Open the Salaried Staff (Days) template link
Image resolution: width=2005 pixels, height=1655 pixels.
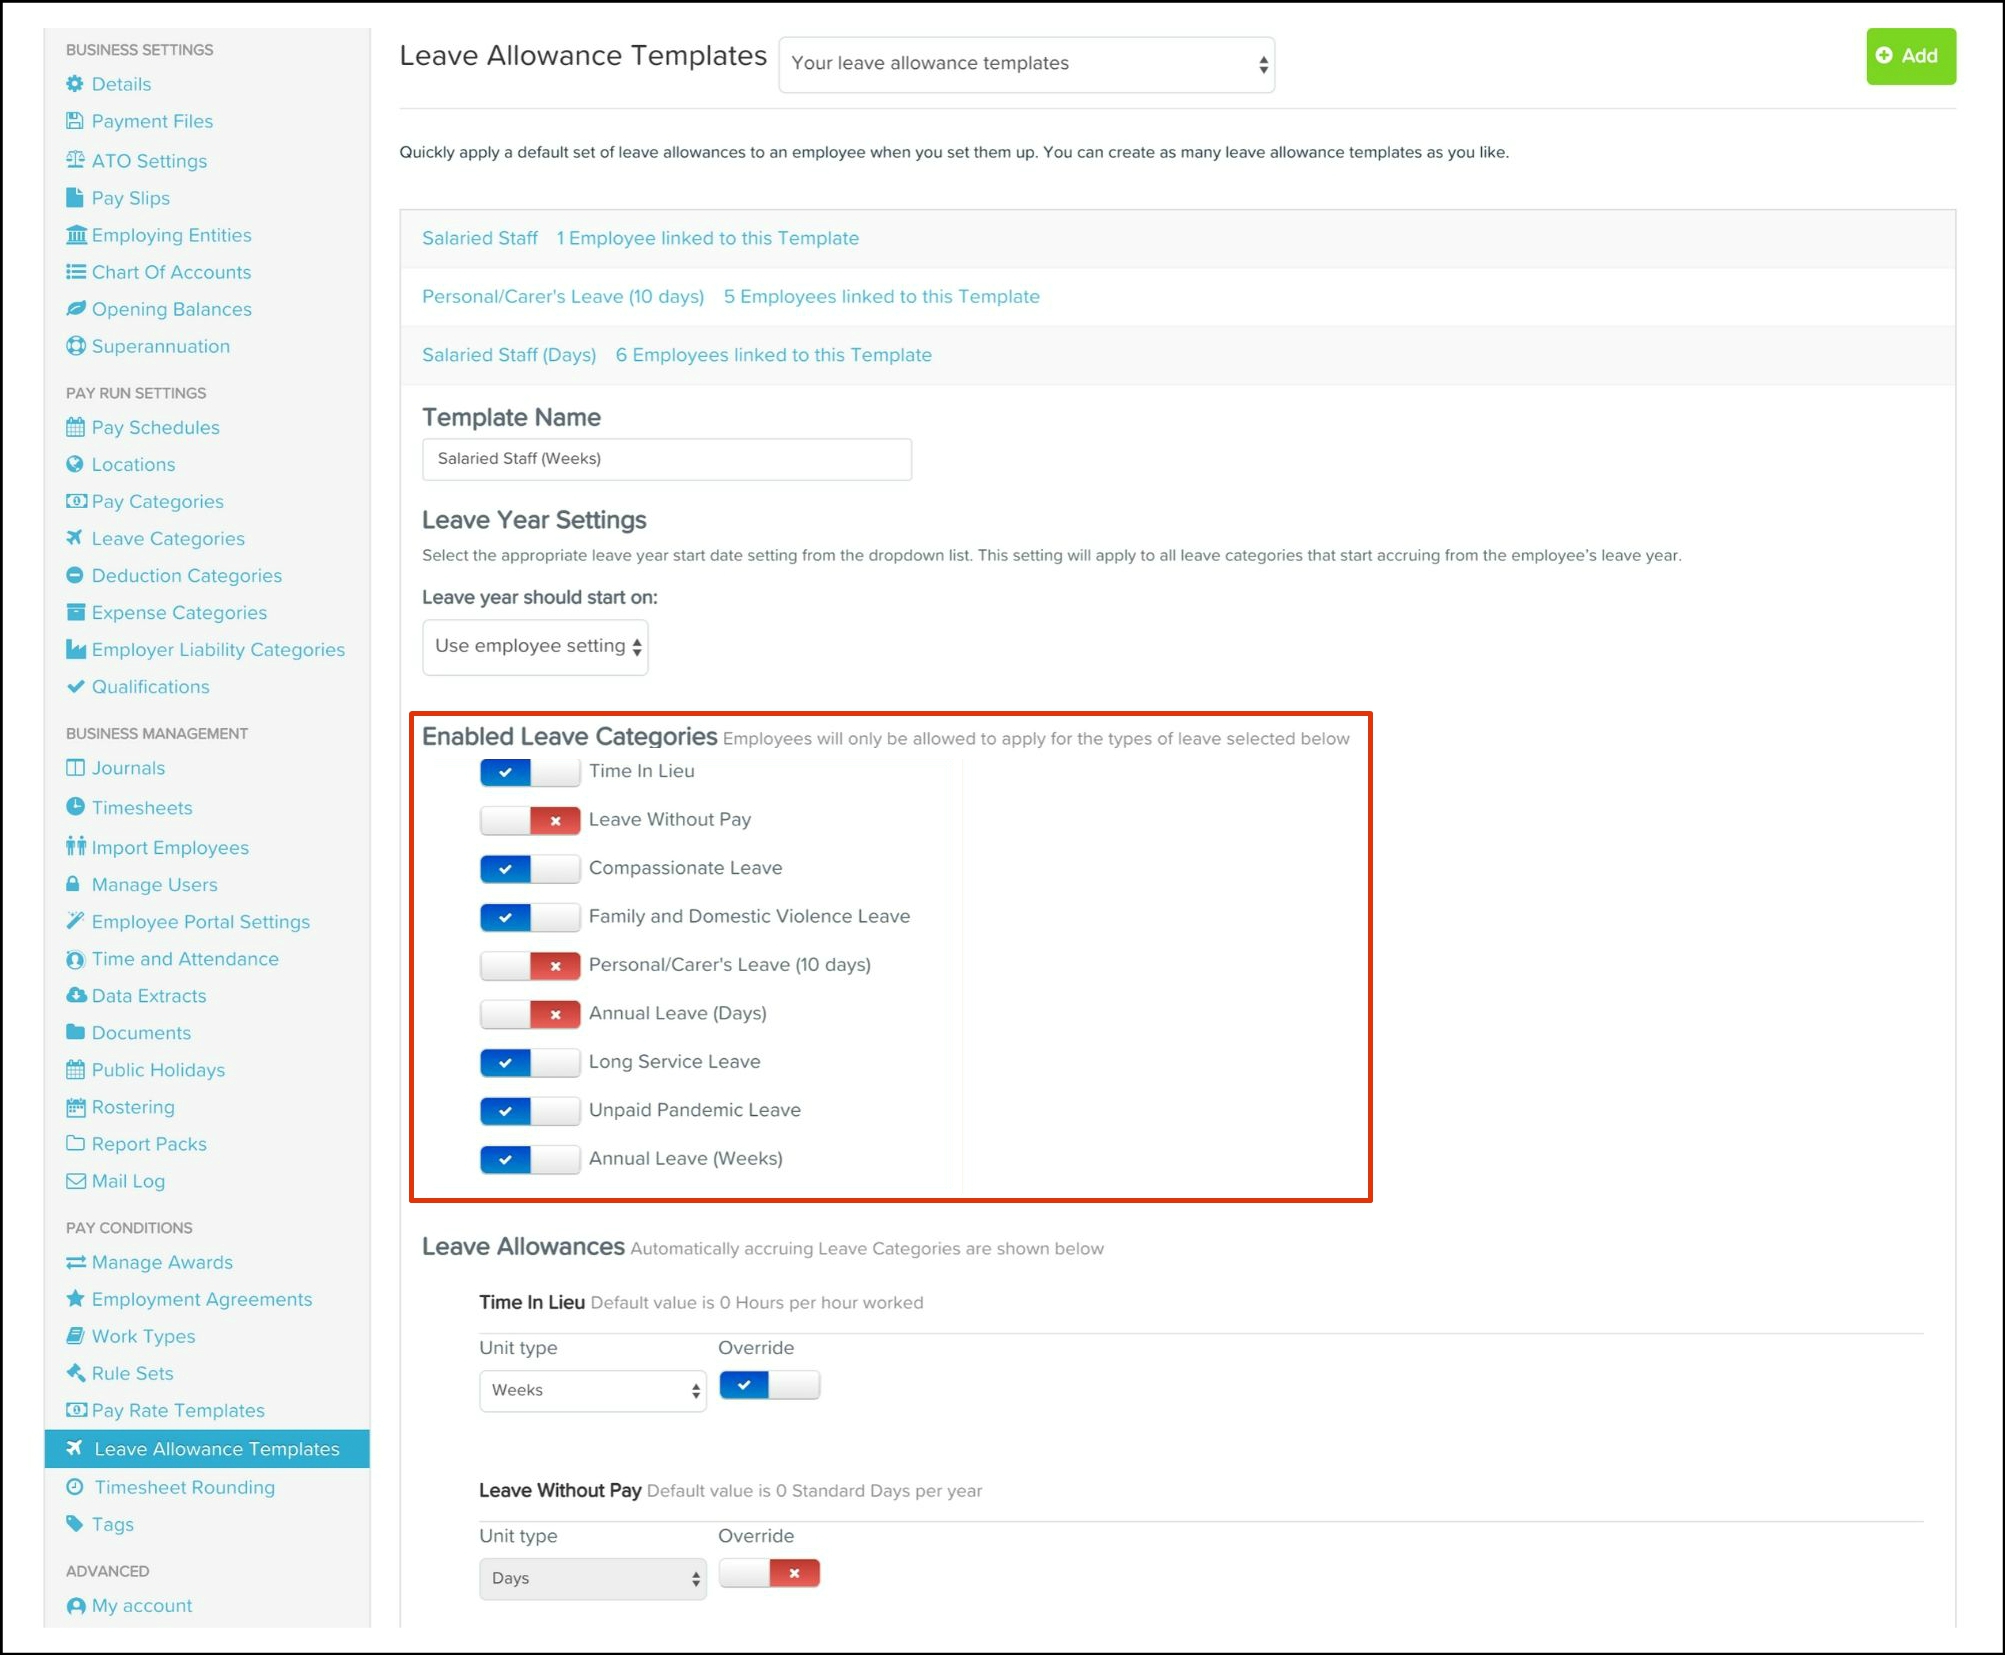509,355
